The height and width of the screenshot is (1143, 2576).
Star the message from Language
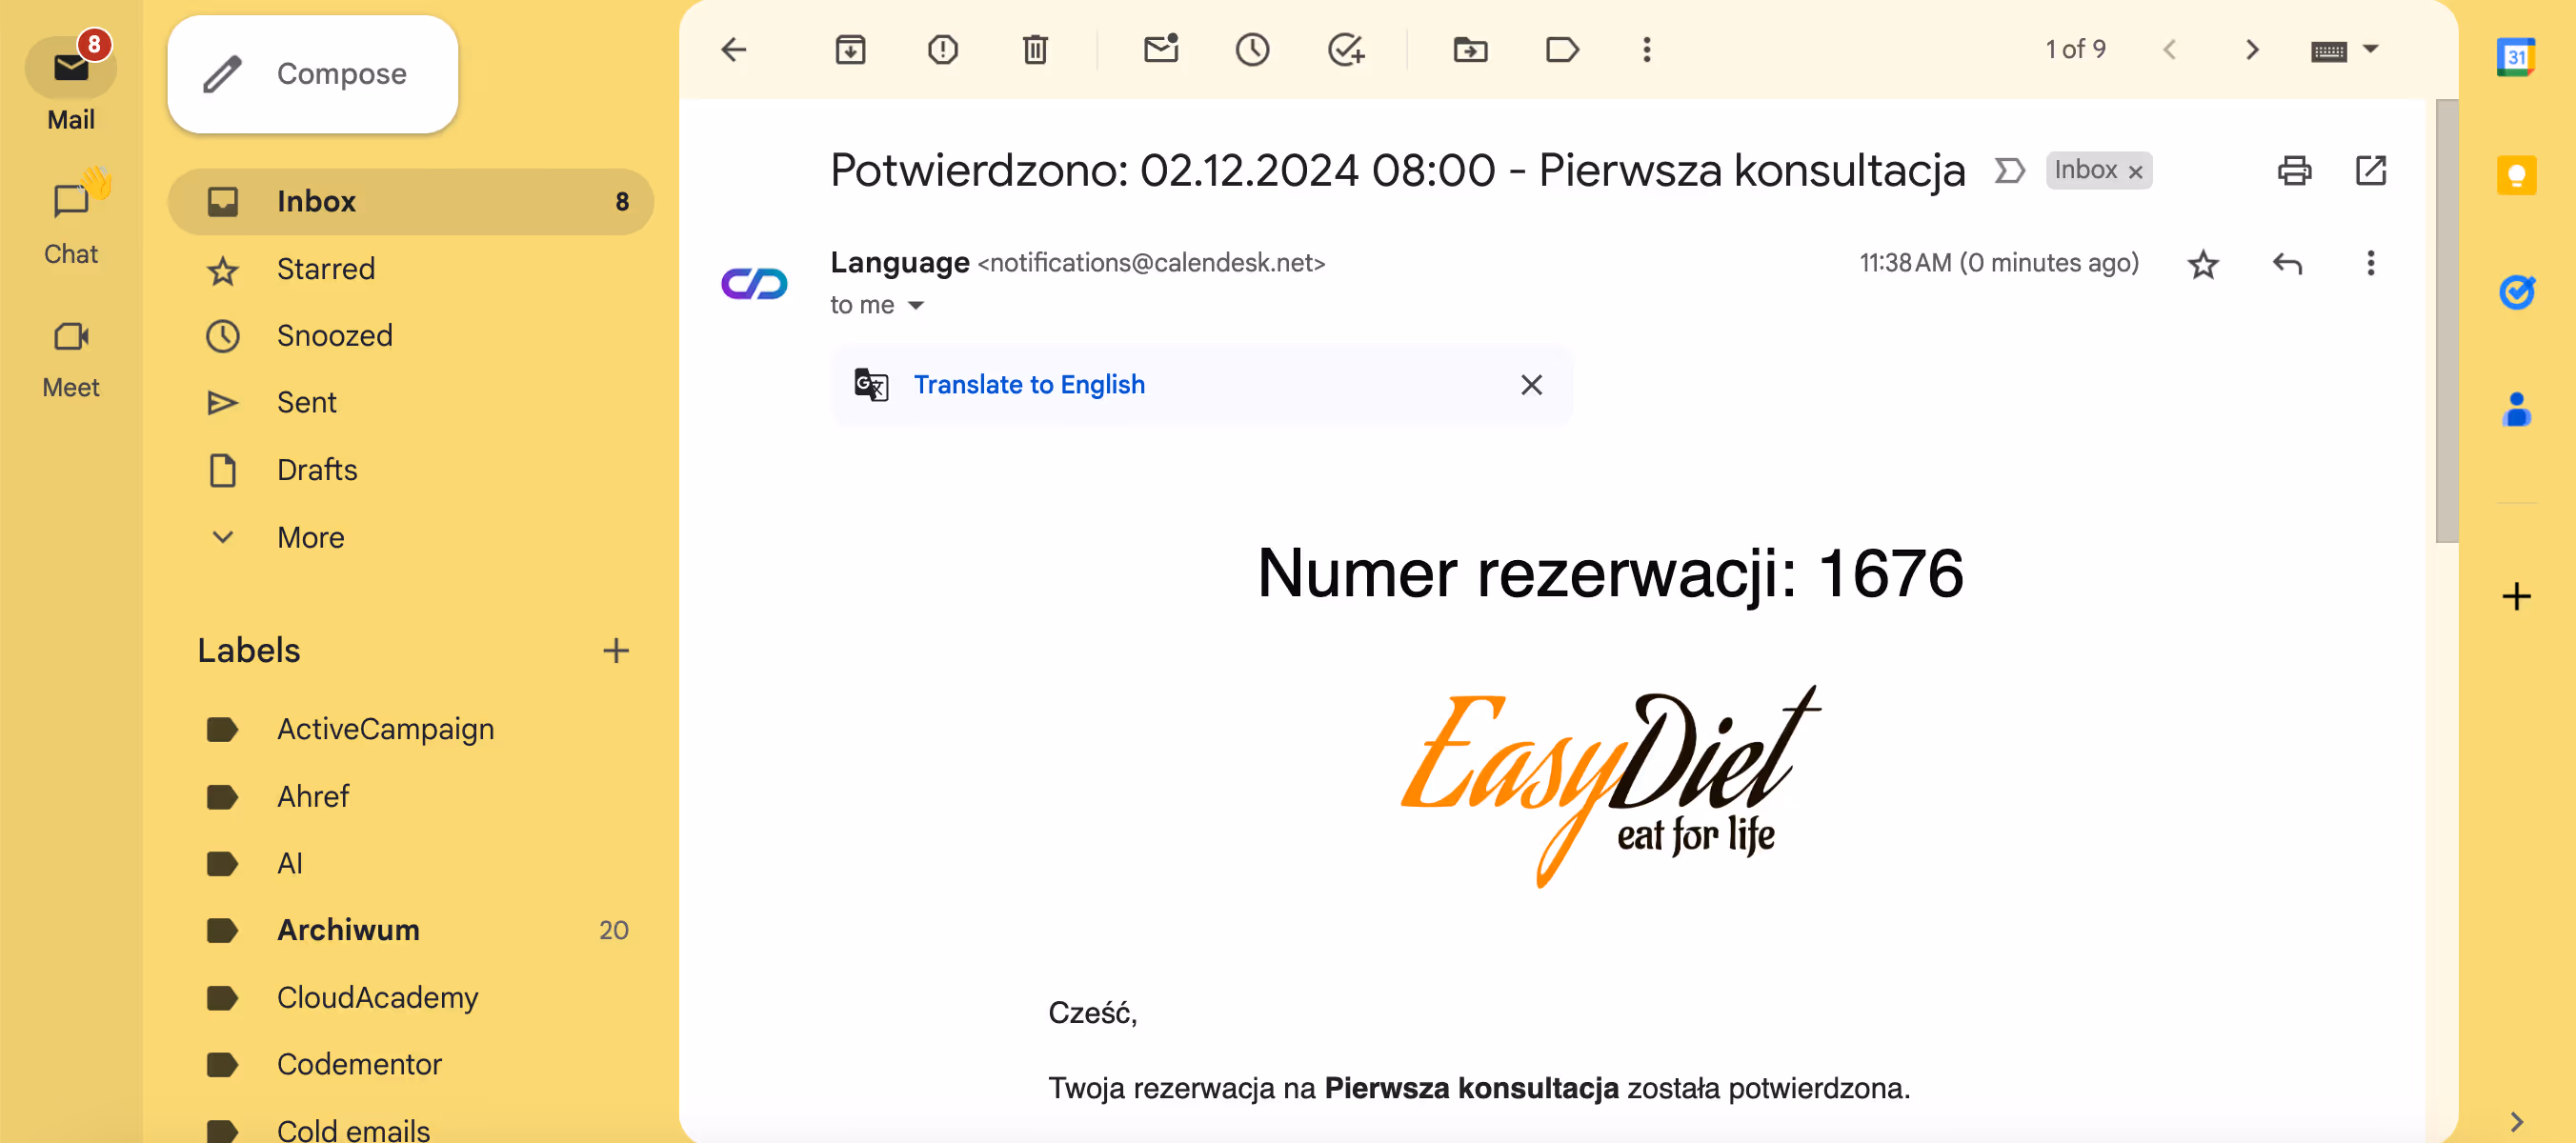(2203, 263)
